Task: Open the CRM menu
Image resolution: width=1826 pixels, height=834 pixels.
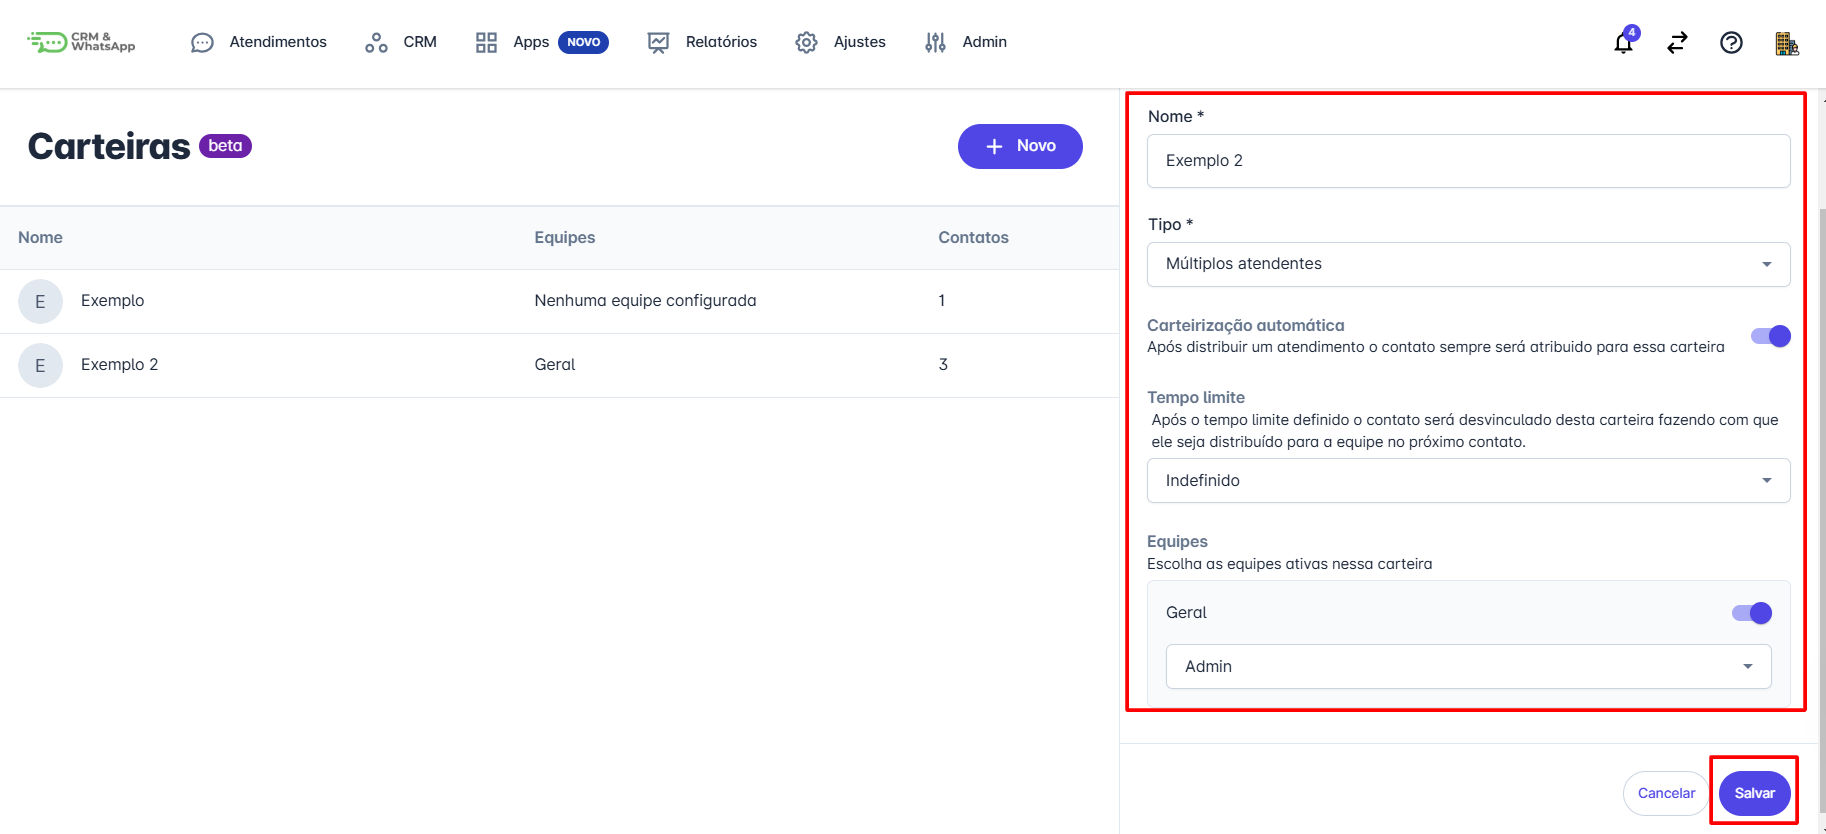Action: pos(401,42)
